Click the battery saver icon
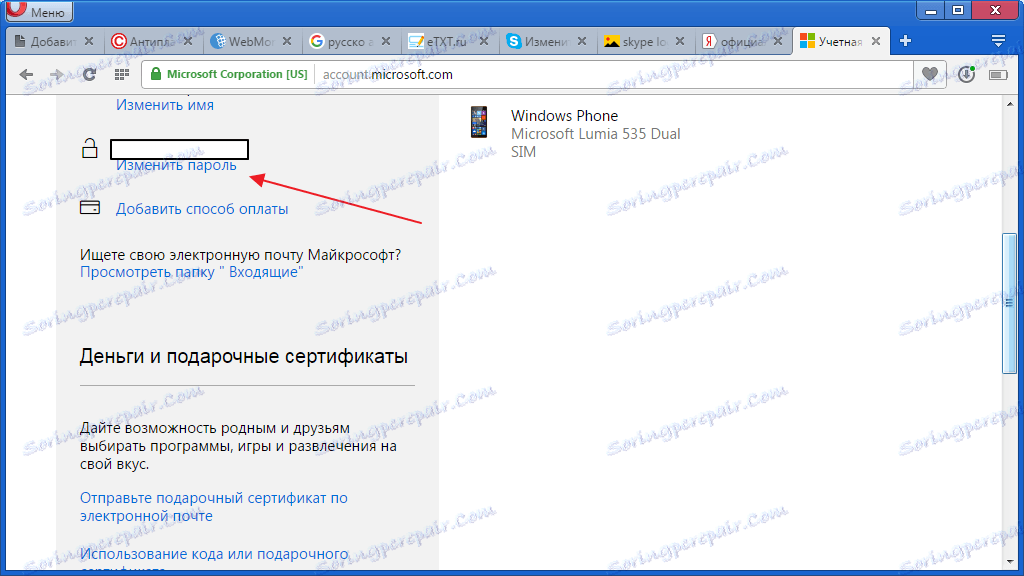1024x576 pixels. 998,75
